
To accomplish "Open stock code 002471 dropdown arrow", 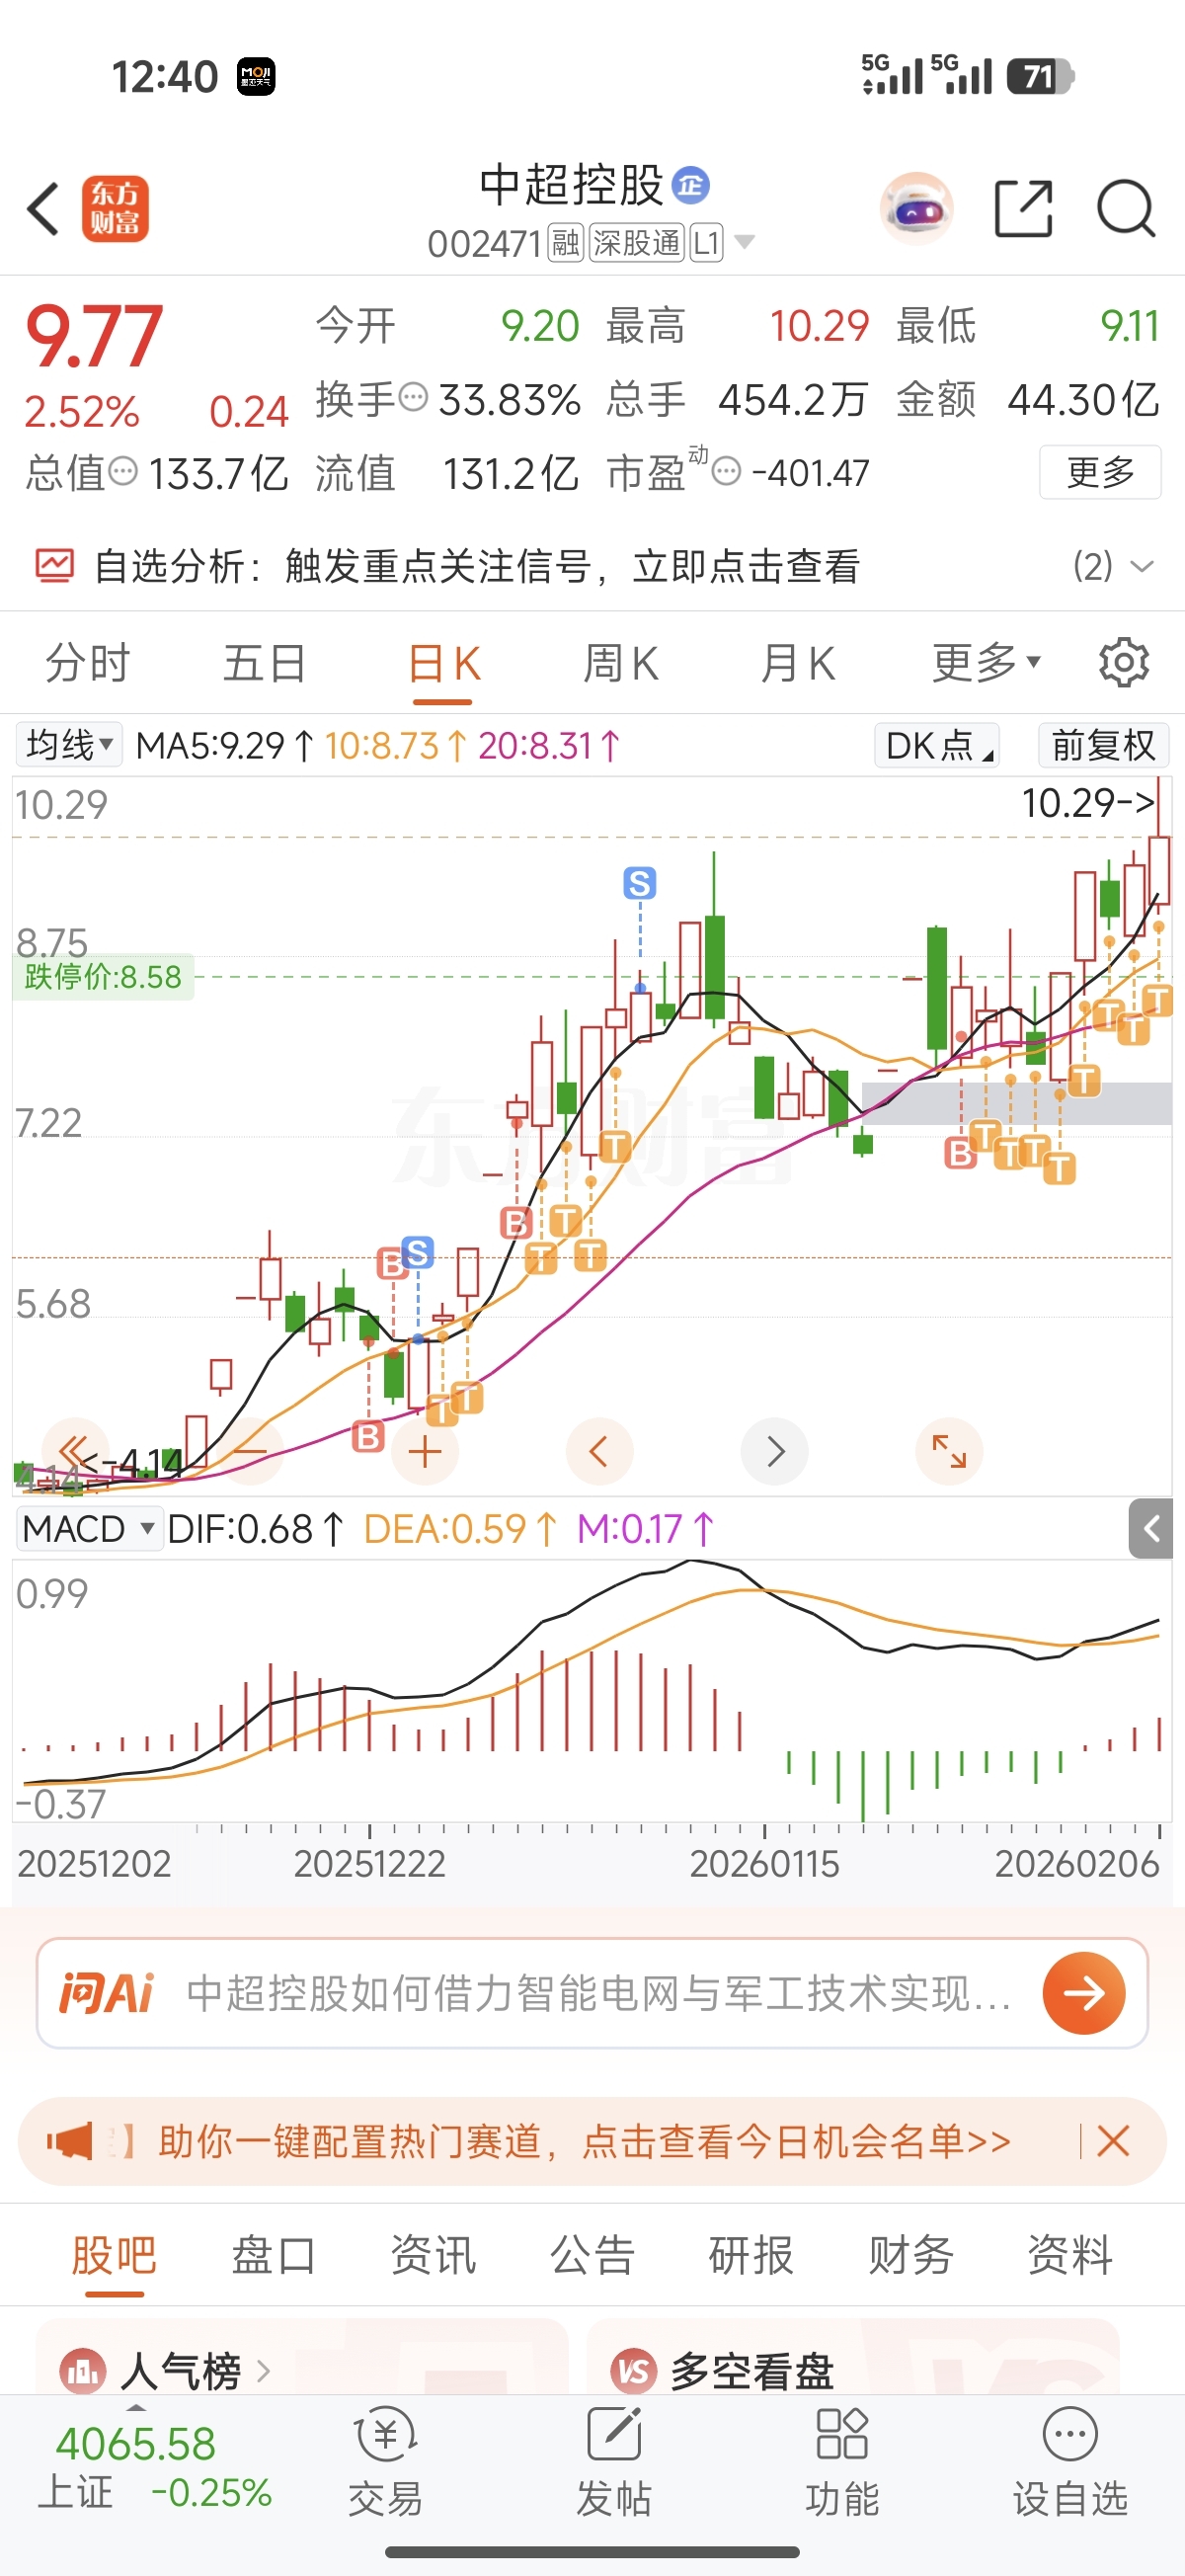I will 745,242.
